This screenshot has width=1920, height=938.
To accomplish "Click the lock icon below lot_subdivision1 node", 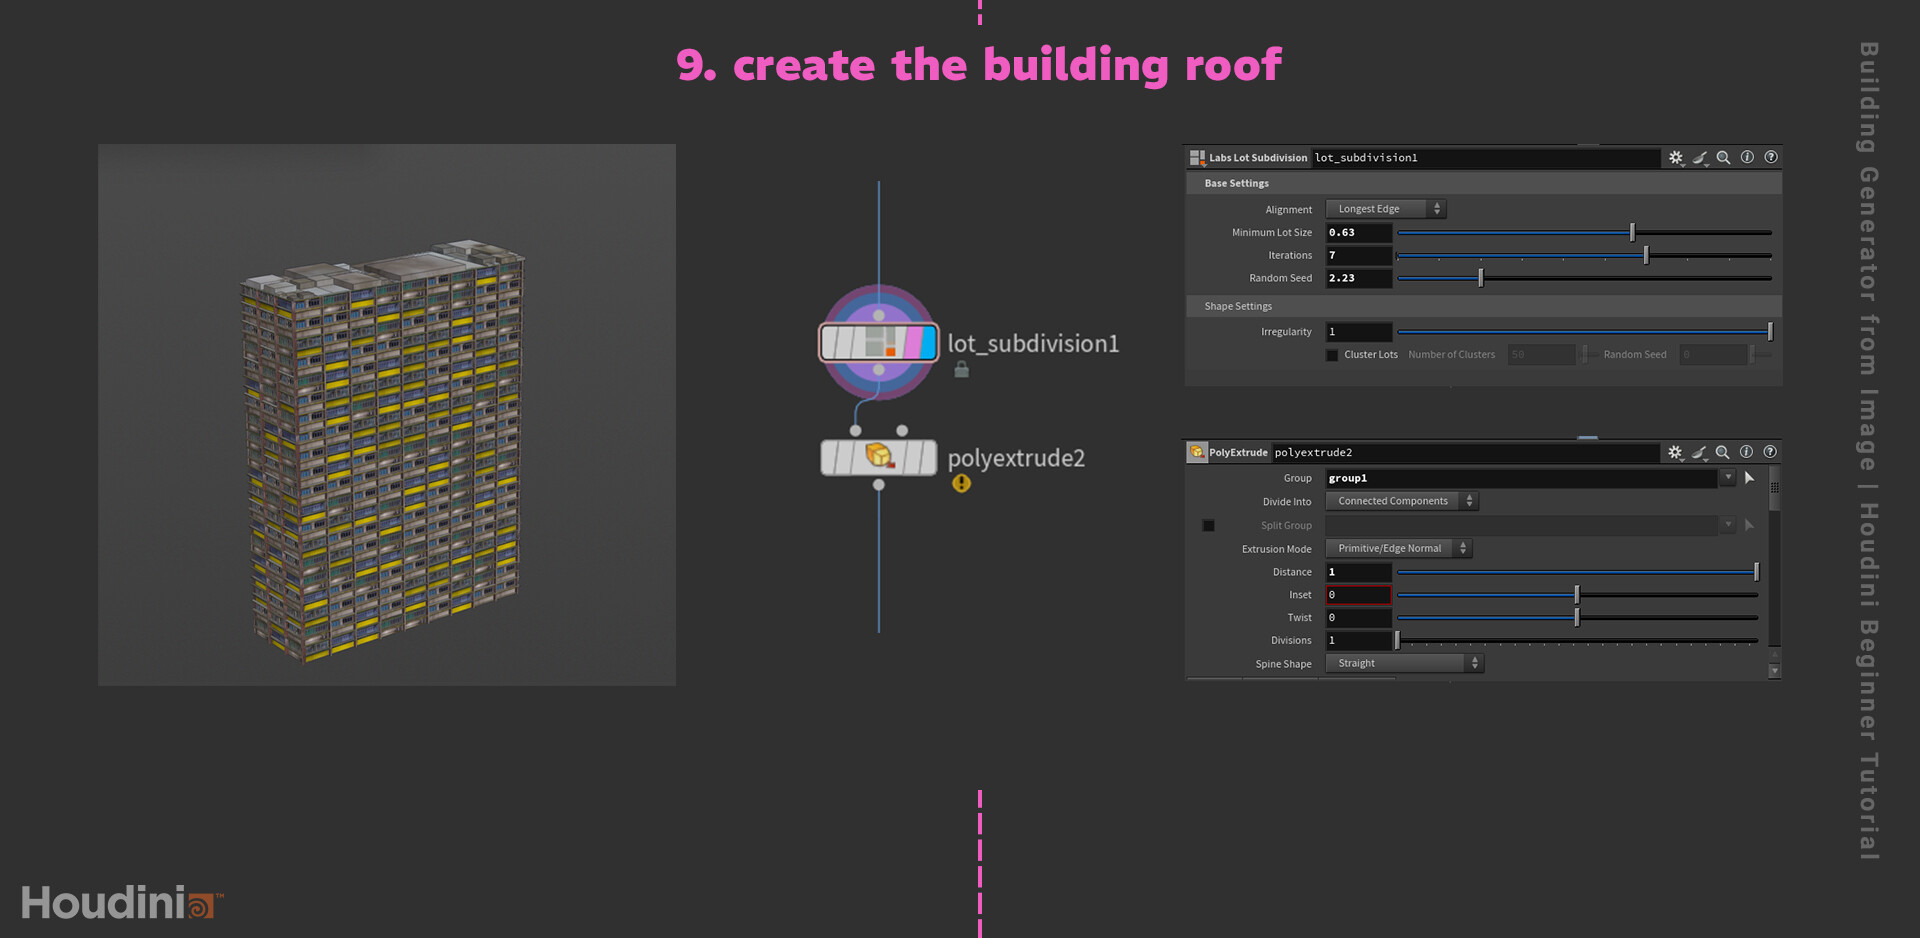I will [x=959, y=370].
